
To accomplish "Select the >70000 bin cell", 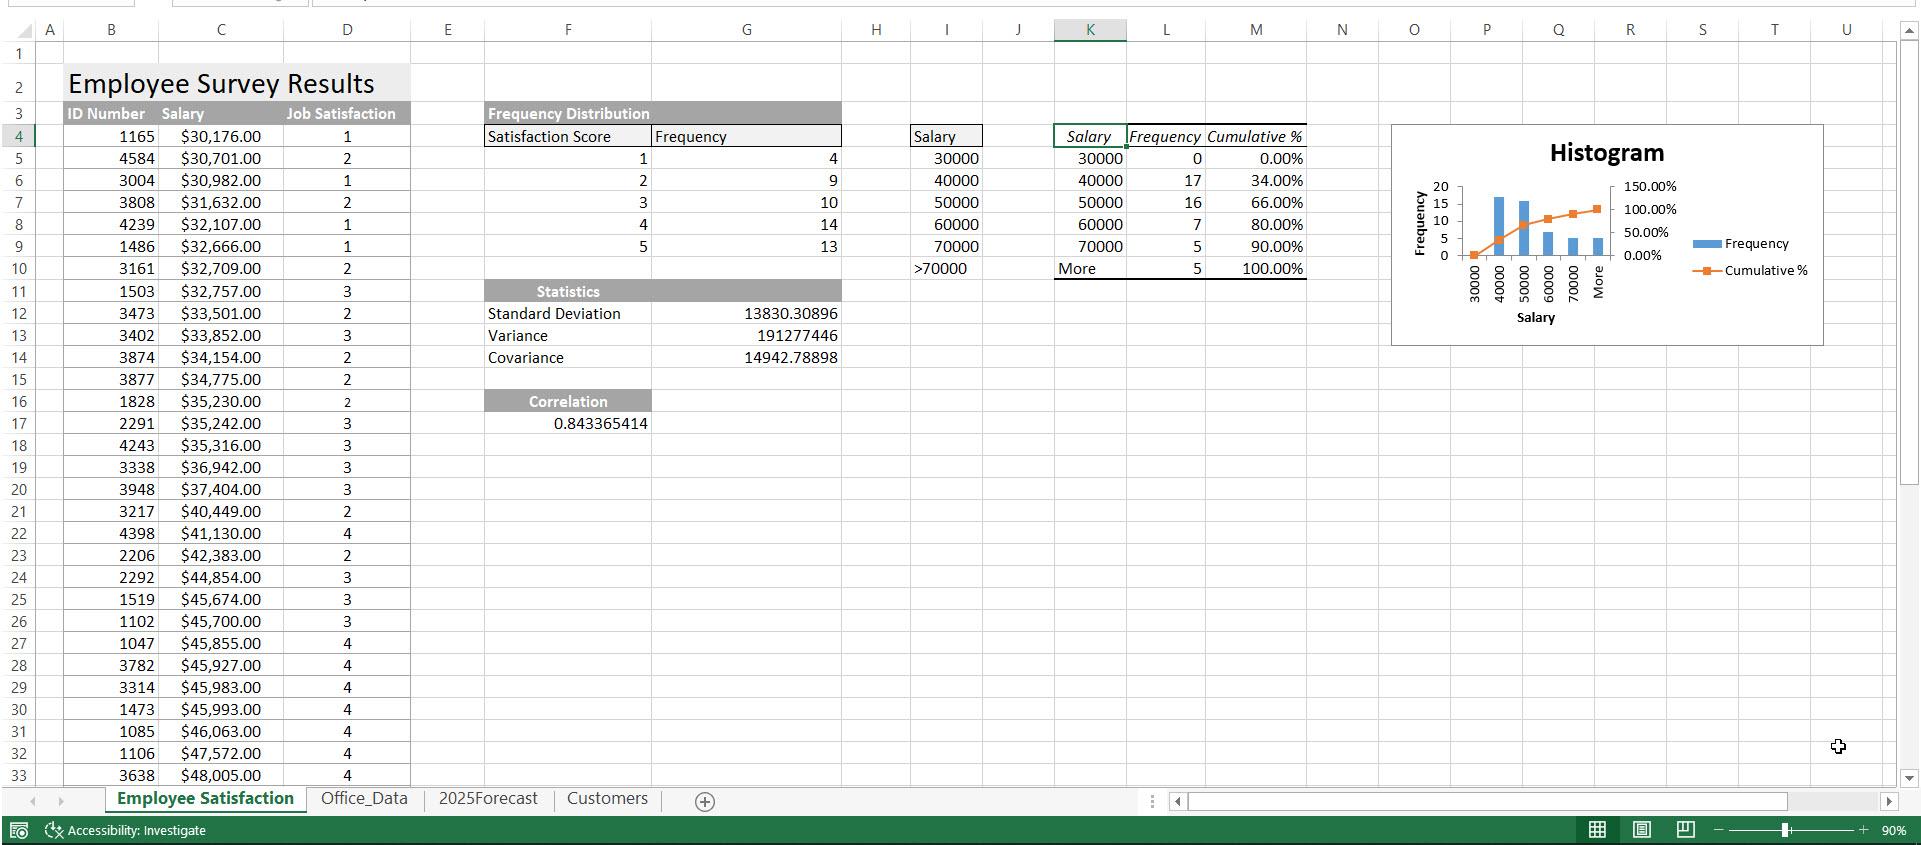I will tap(946, 268).
